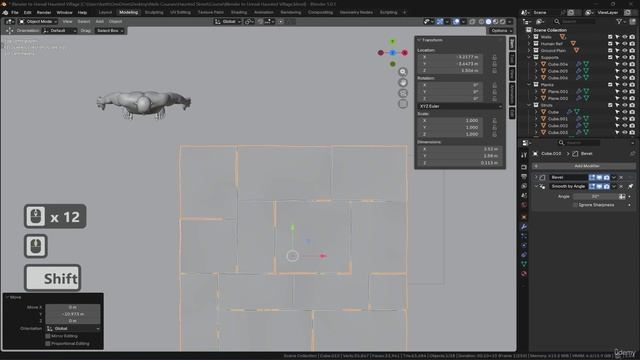Open the Object Mode dropdown
Image resolution: width=640 pixels, height=360 pixels.
tap(38, 21)
